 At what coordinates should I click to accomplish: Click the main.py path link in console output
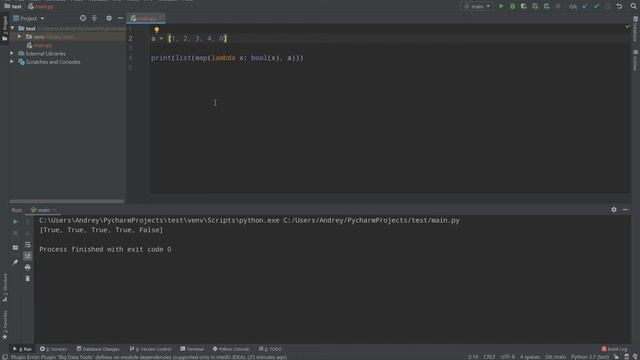click(x=371, y=220)
